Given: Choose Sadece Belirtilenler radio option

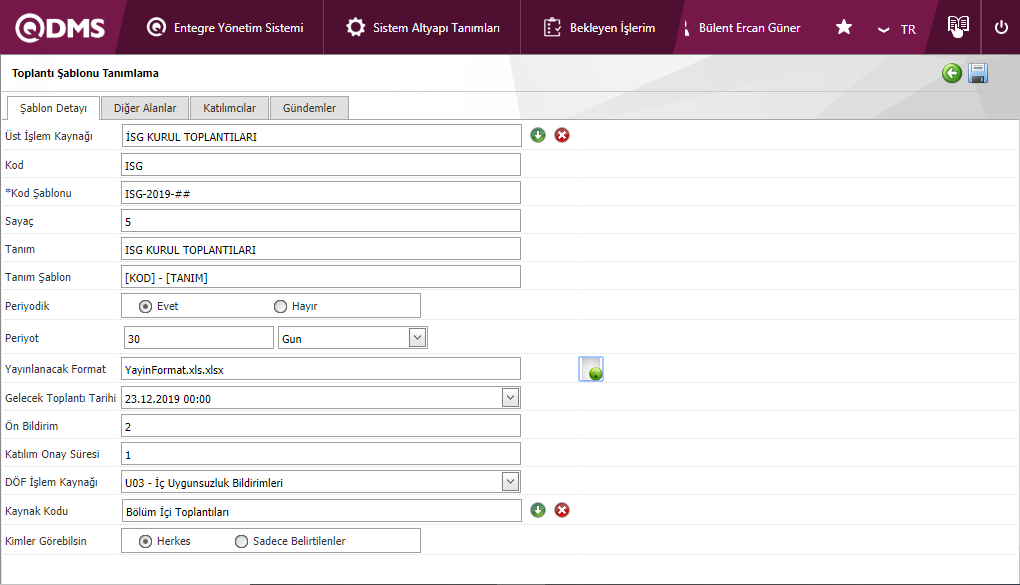Looking at the screenshot, I should click(241, 541).
